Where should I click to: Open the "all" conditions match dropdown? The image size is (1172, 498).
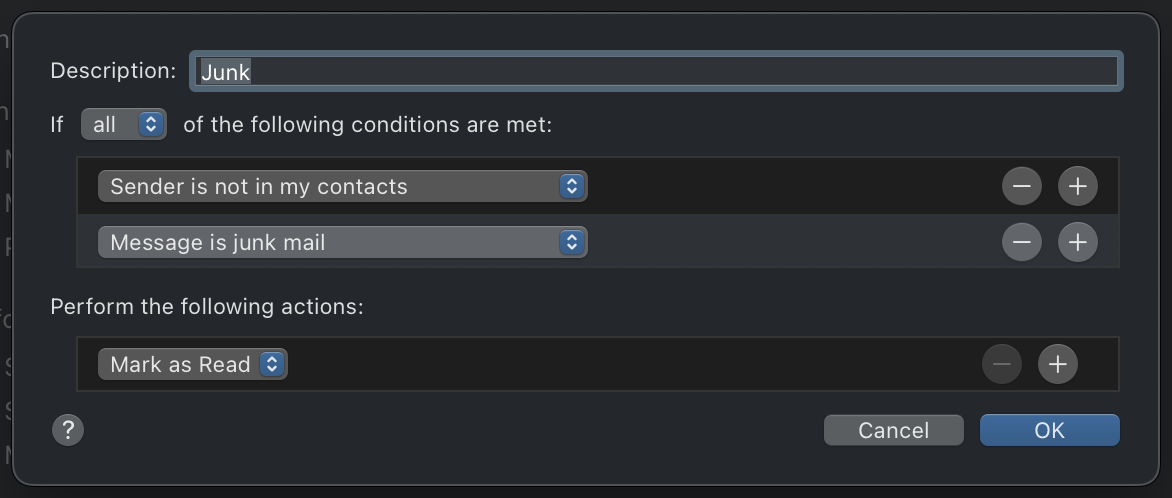124,125
